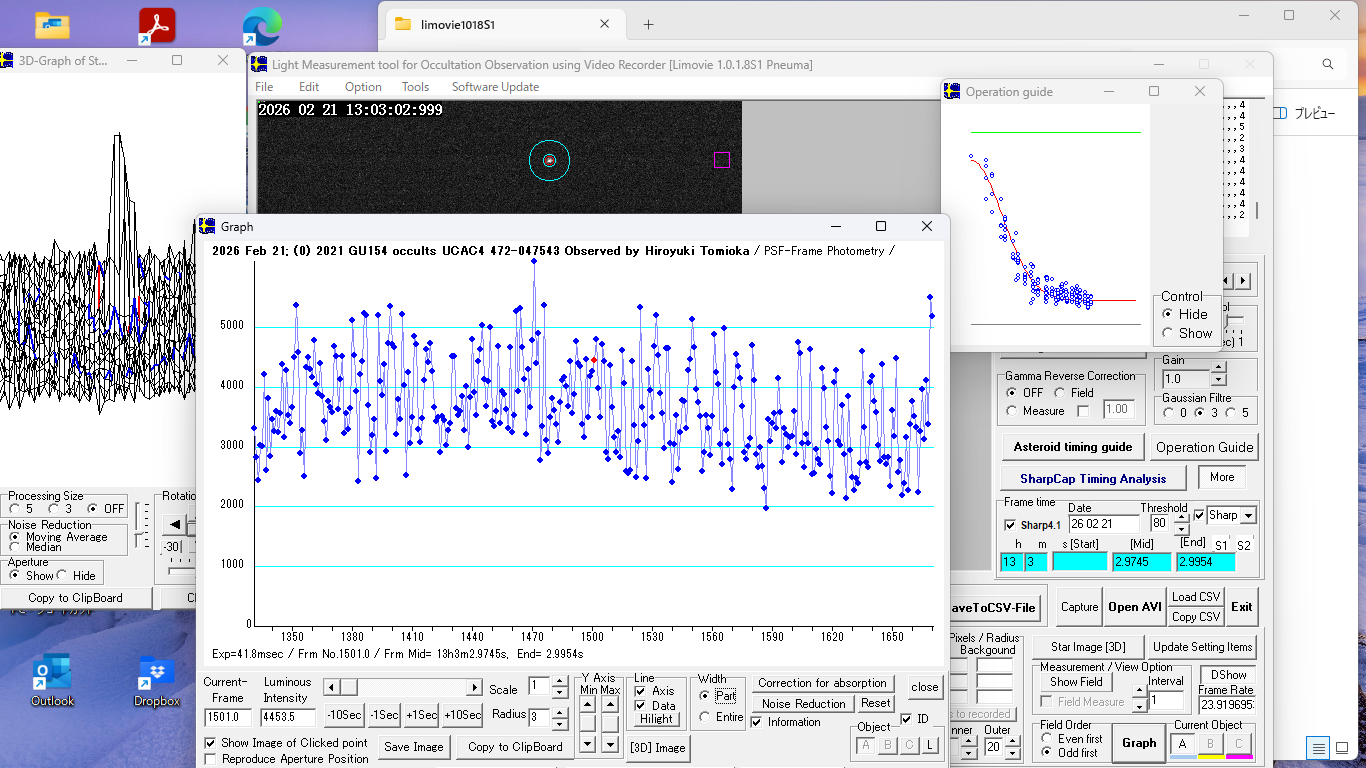Increase the Threshold value with up arrow
The height and width of the screenshot is (768, 1366).
pos(1180,518)
